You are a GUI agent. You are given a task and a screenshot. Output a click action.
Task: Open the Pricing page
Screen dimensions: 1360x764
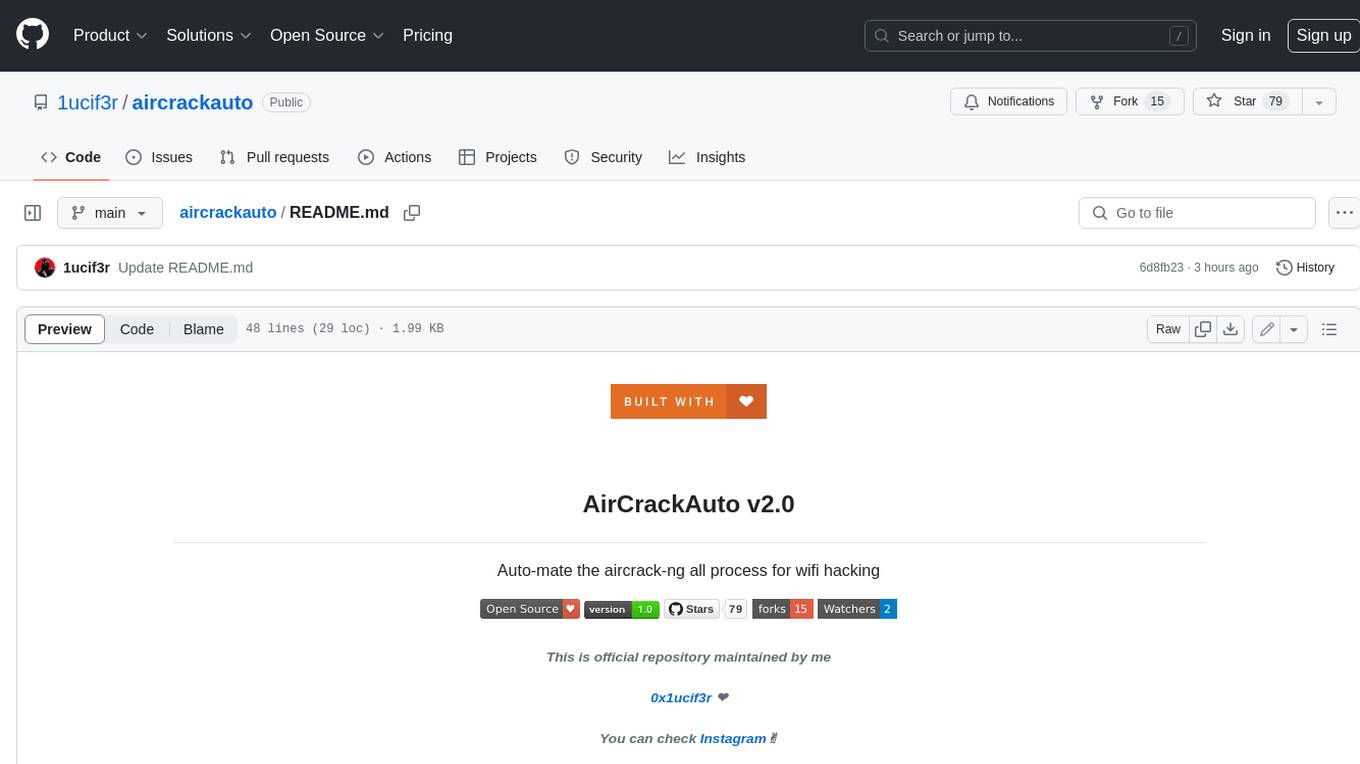click(427, 35)
